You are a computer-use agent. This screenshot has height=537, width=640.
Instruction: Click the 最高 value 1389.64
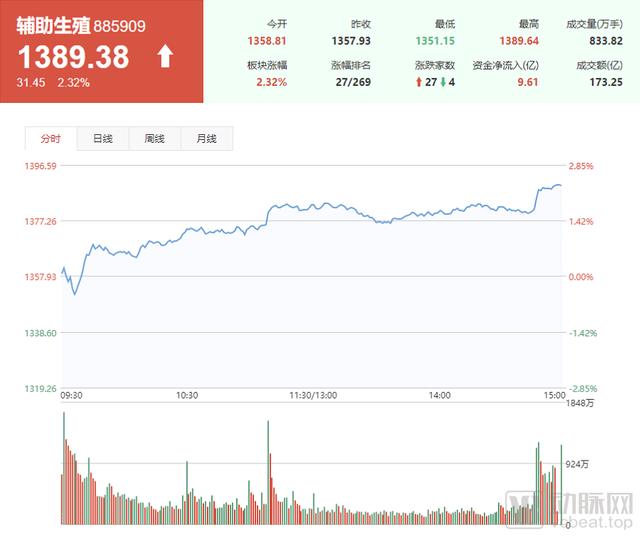point(519,41)
